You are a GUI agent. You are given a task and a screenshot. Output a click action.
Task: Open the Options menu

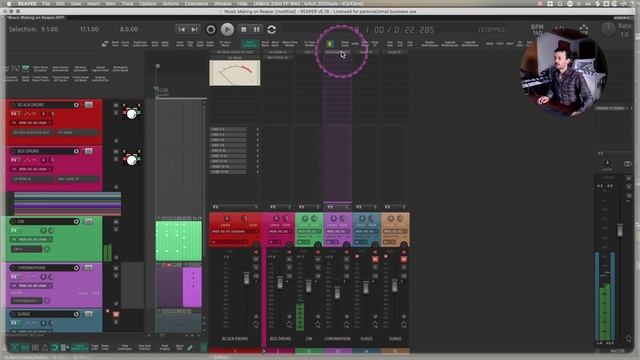click(148, 3)
